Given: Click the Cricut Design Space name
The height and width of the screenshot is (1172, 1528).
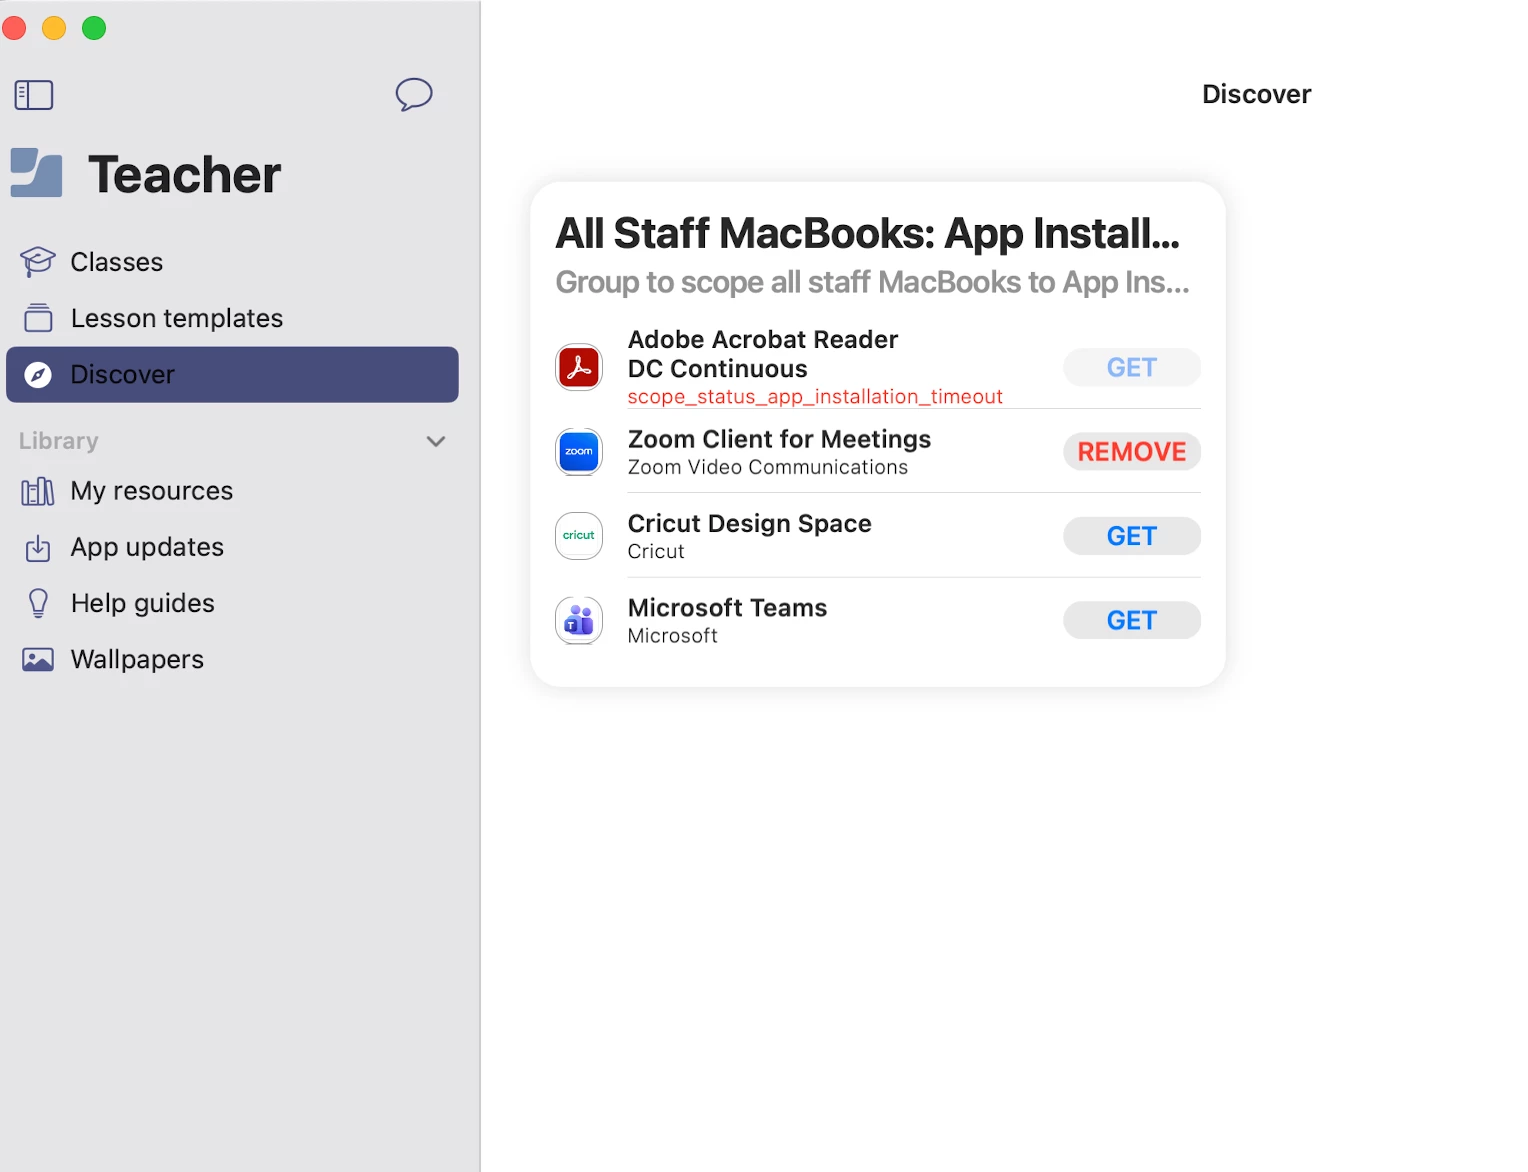Looking at the screenshot, I should tap(749, 523).
